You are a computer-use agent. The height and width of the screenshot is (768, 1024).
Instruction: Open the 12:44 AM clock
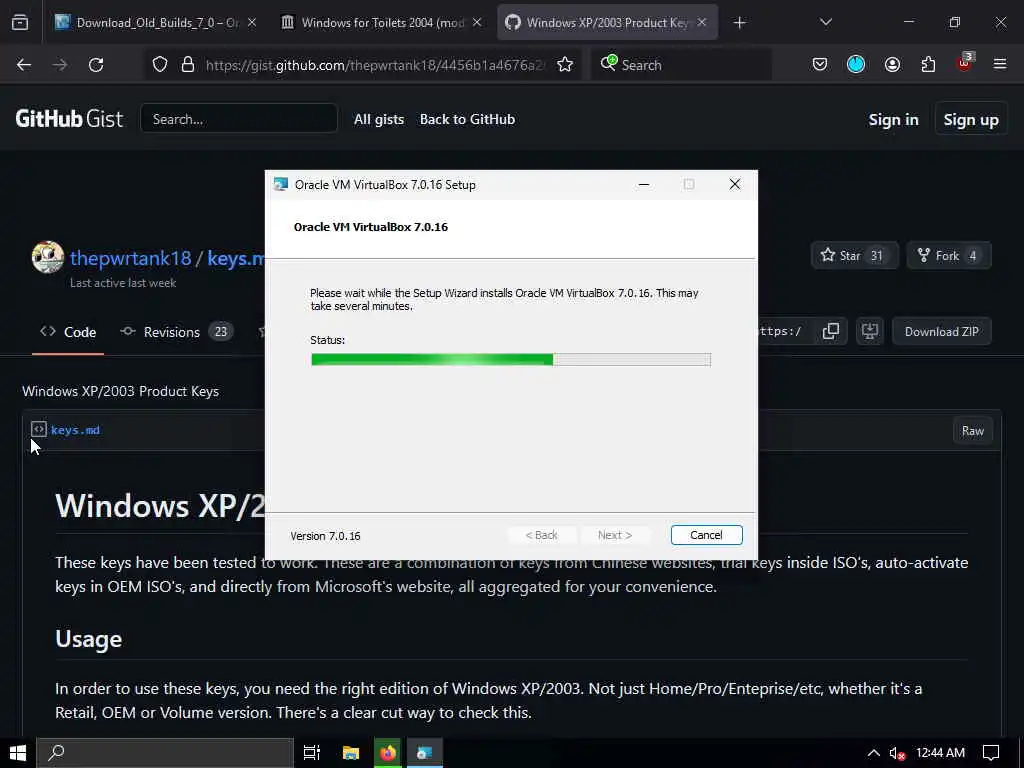click(940, 753)
